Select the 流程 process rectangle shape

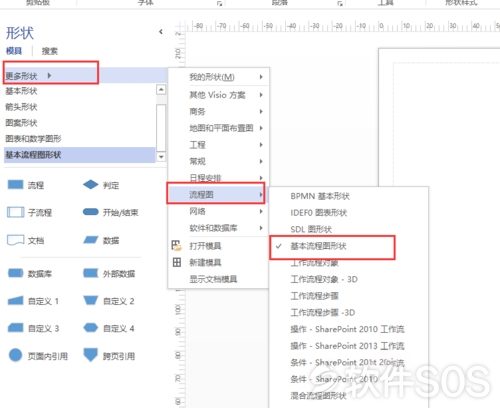pyautogui.click(x=15, y=185)
